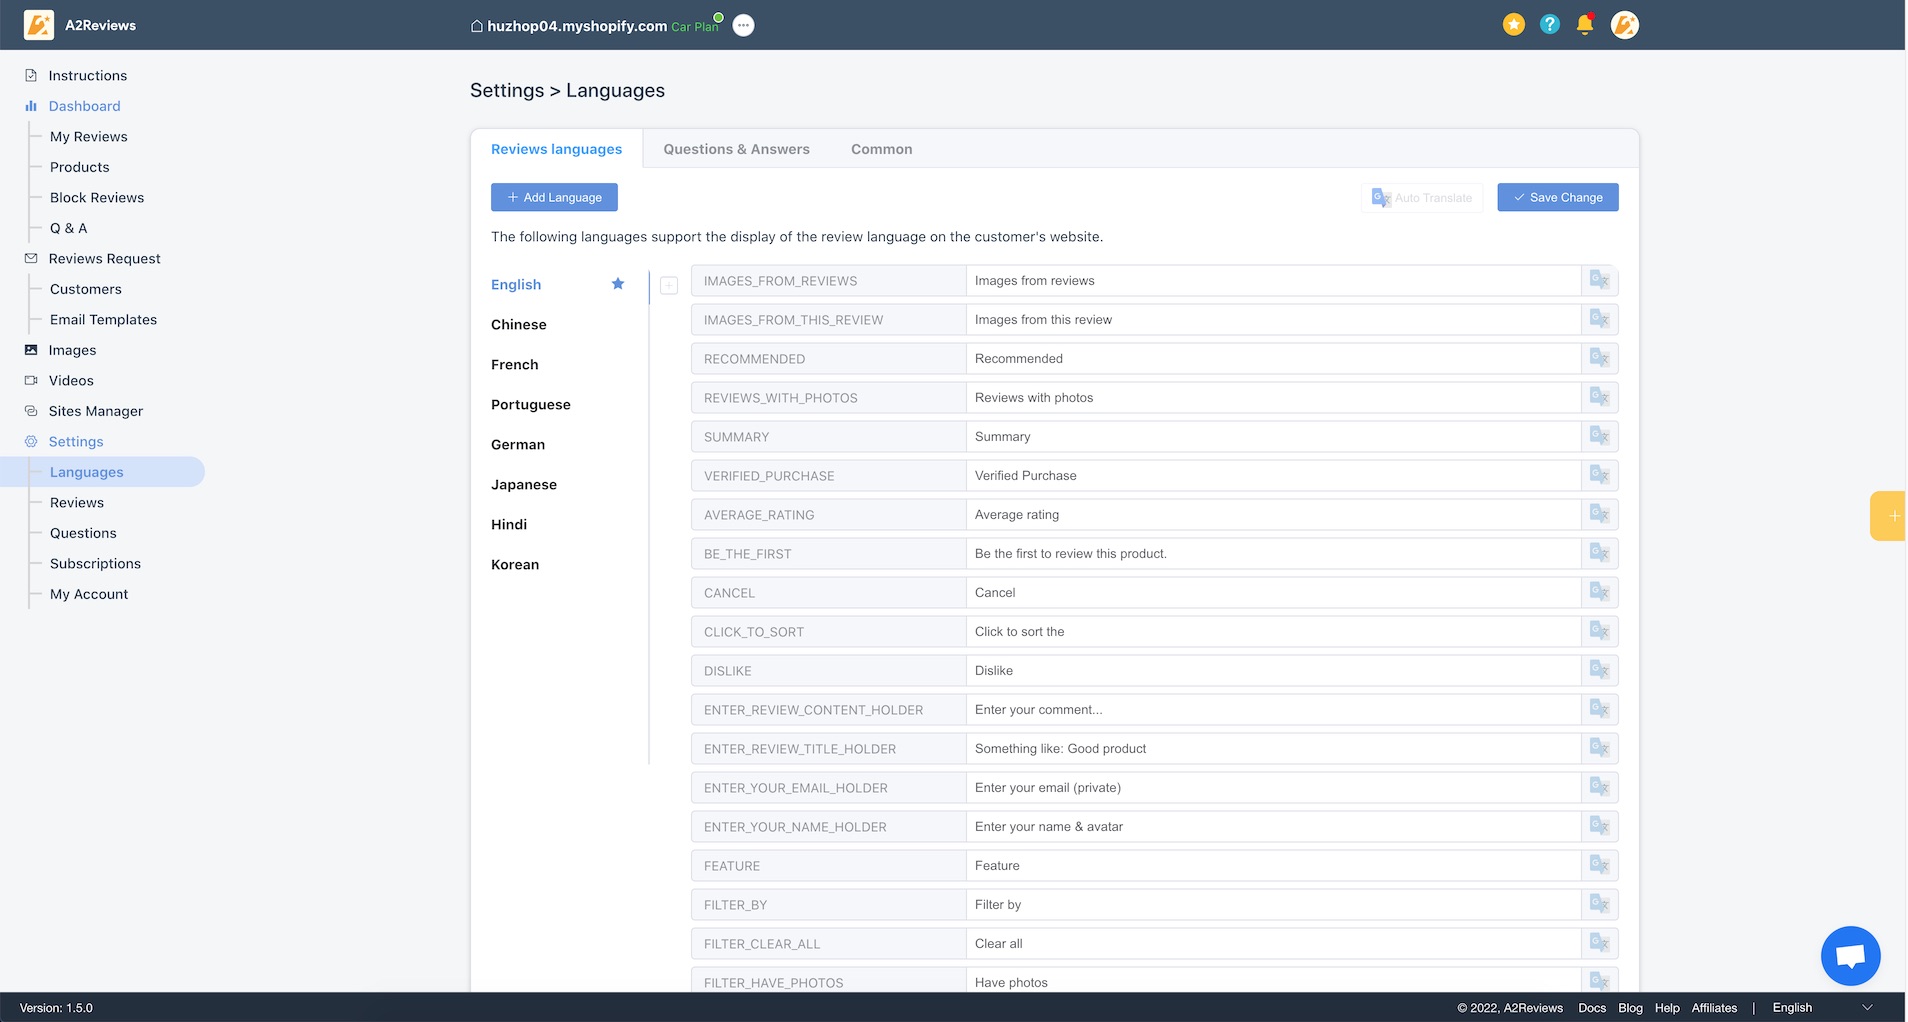The width and height of the screenshot is (1908, 1022).
Task: Open the English language dropdown in footer
Action: 1820,1007
